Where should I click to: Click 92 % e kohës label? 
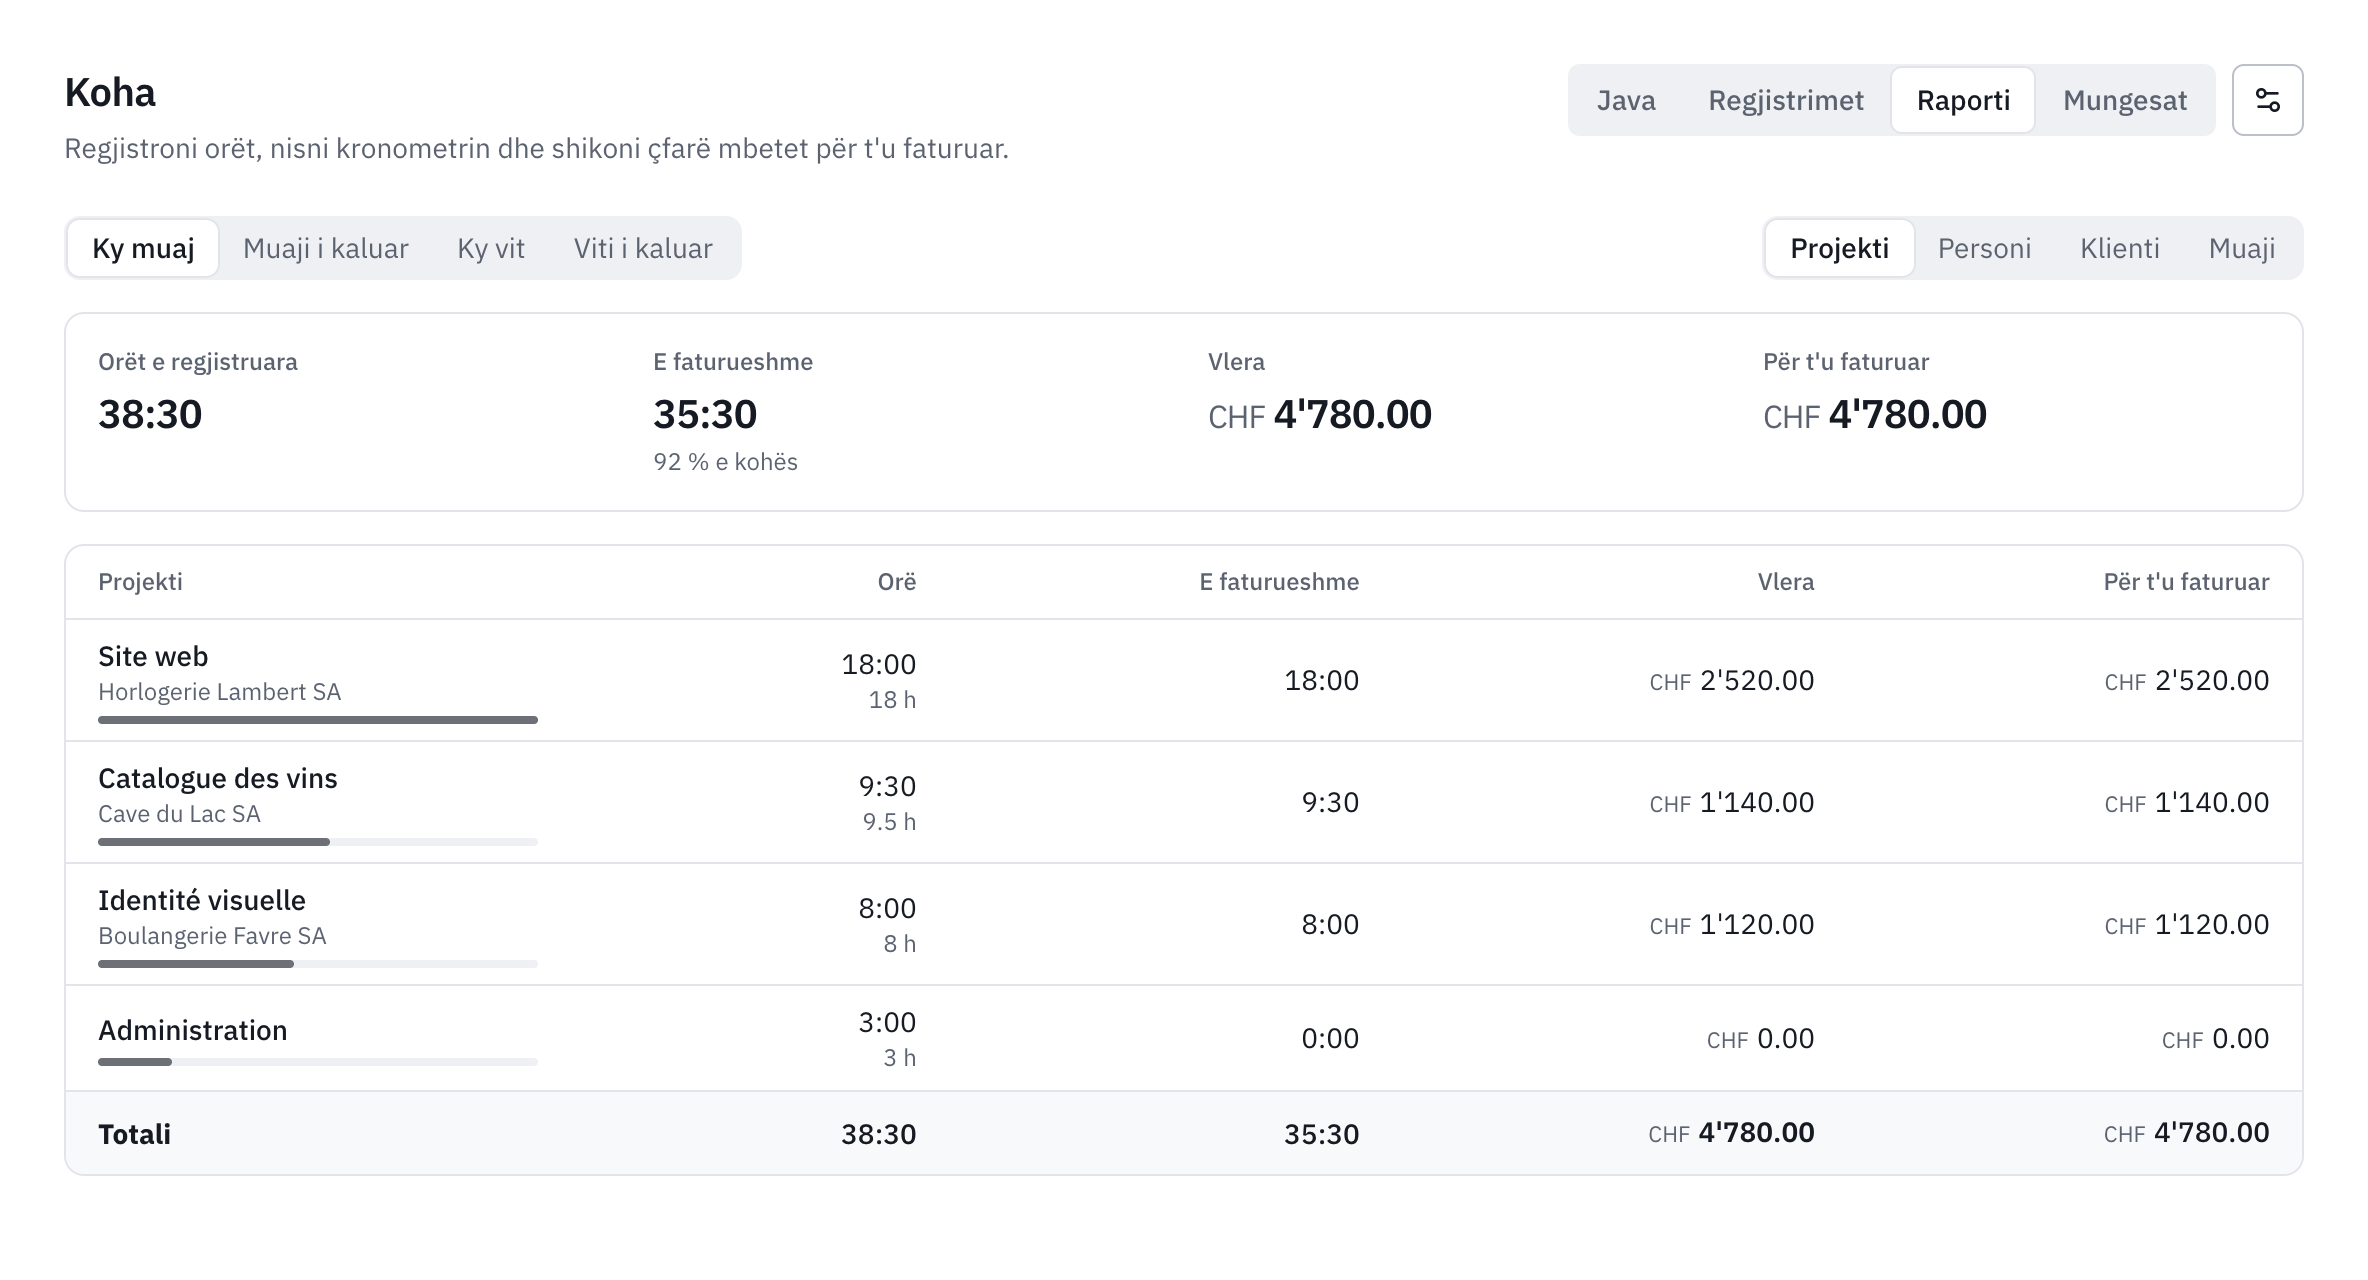[x=725, y=462]
